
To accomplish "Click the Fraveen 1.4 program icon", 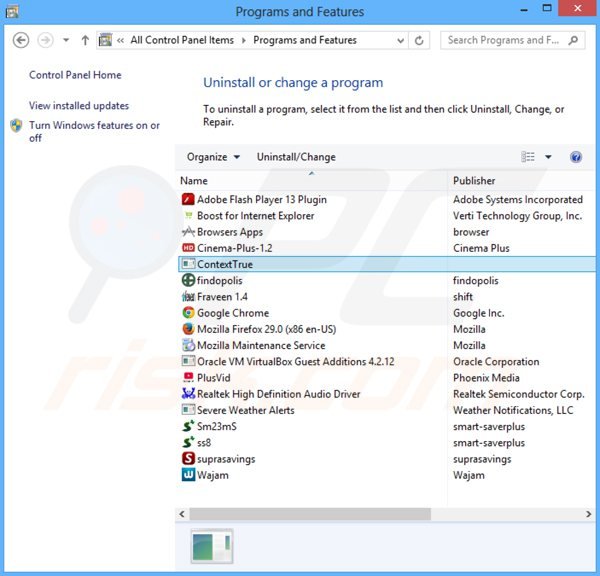I will tap(188, 297).
